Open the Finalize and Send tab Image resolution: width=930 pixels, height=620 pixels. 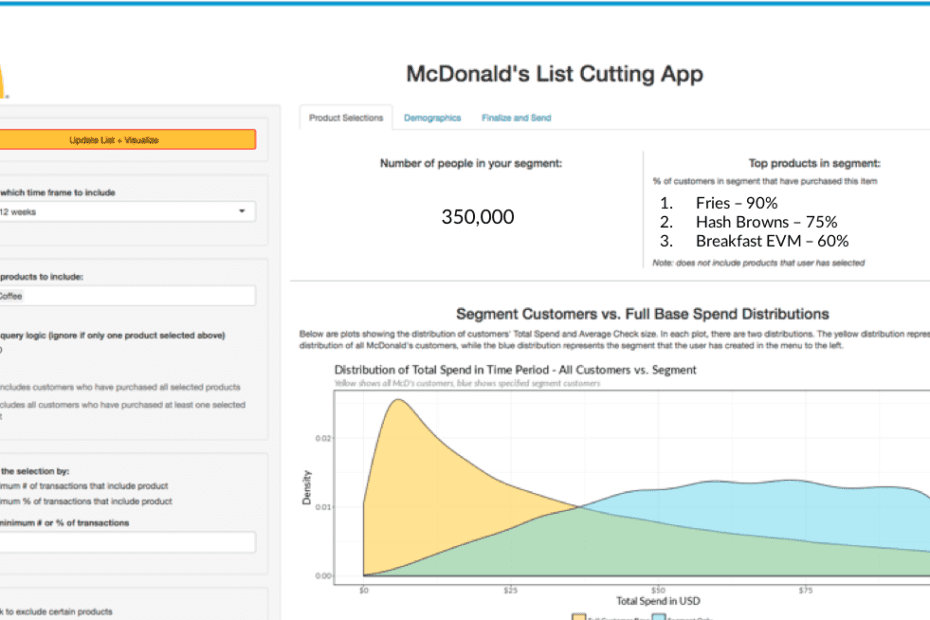pyautogui.click(x=516, y=118)
